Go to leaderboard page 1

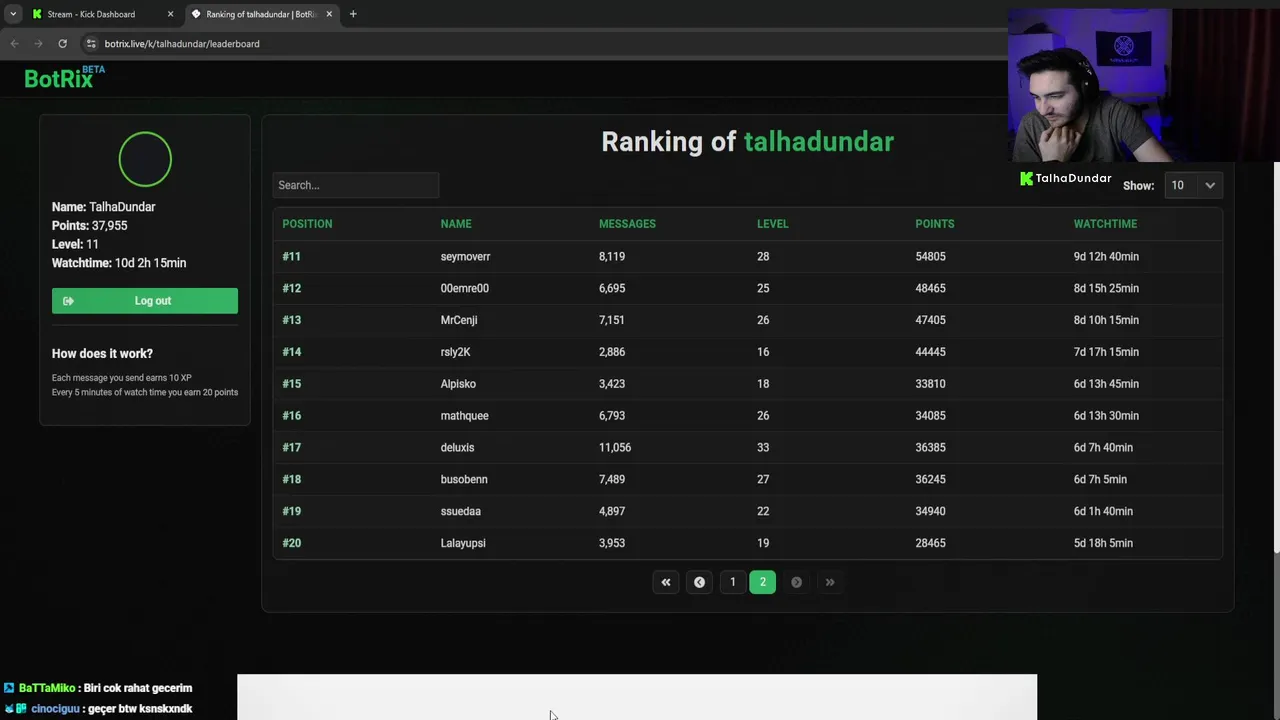click(732, 582)
